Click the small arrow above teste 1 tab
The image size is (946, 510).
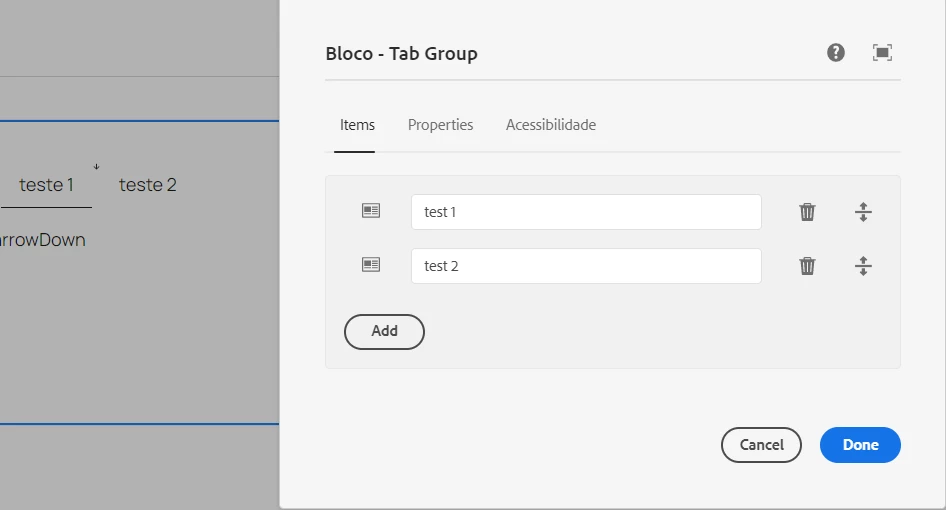(97, 166)
